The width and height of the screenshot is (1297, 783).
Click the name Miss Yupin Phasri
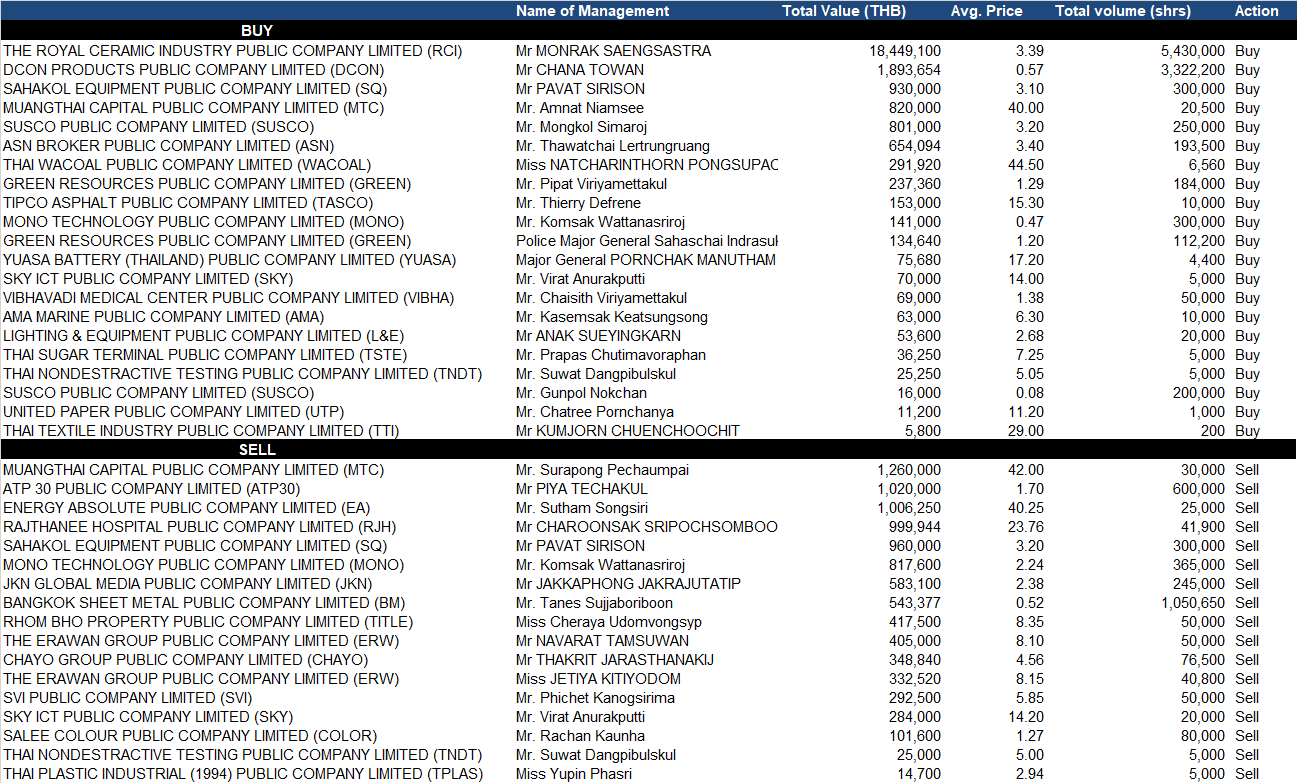click(x=574, y=773)
